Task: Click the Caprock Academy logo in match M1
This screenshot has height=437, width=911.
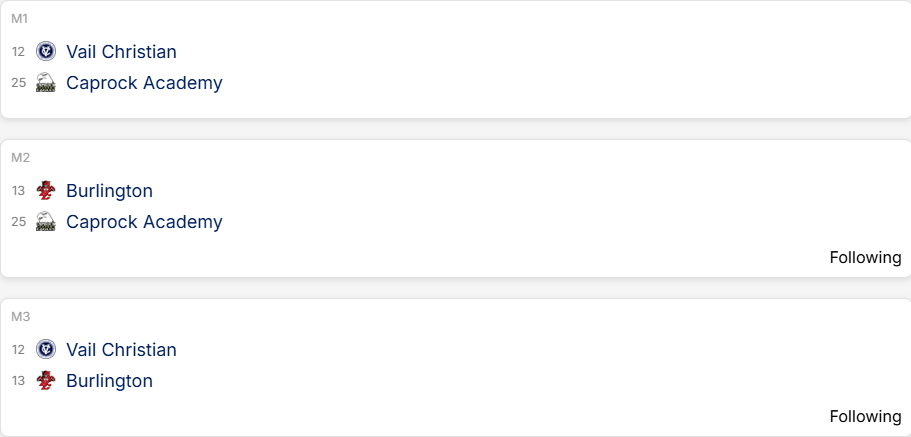Action: coord(45,83)
